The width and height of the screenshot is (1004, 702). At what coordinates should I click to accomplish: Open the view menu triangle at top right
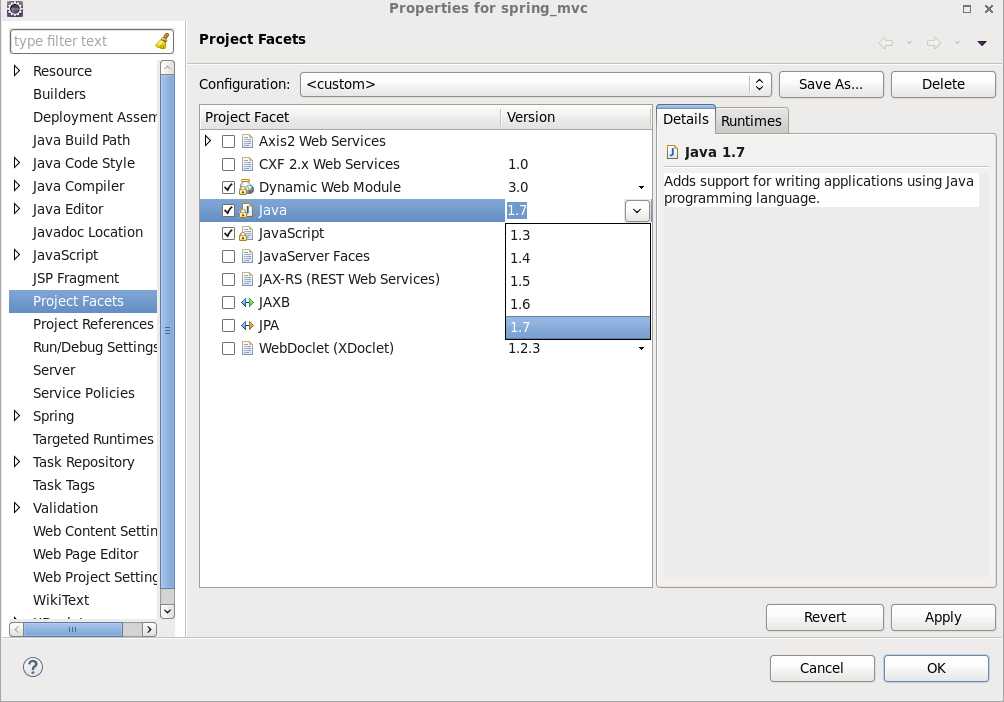[x=982, y=44]
